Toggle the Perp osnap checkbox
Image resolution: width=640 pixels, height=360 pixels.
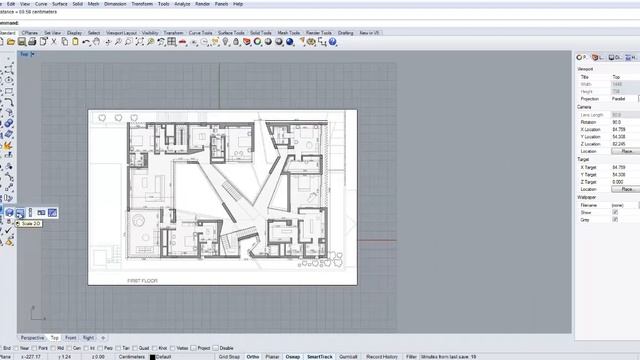click(100, 348)
